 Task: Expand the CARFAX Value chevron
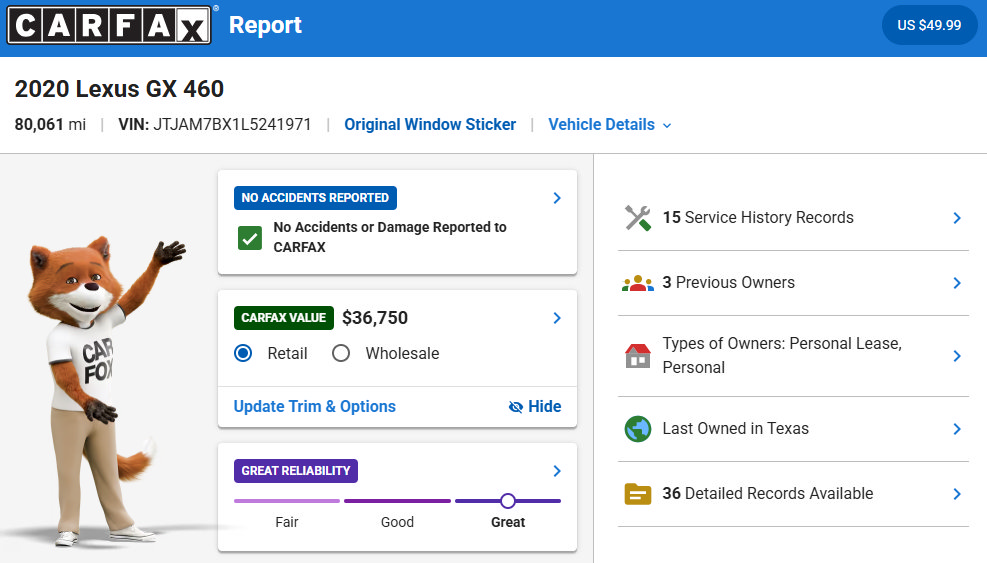(556, 318)
